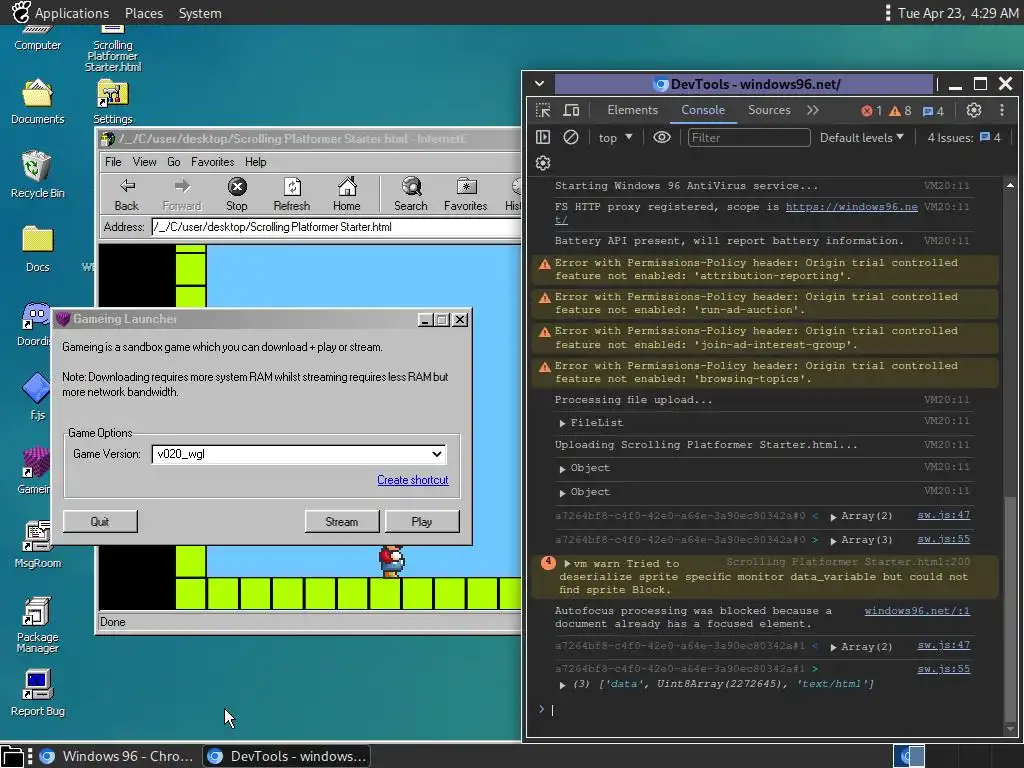
Task: Expand the second Object console entry
Action: pyautogui.click(x=562, y=493)
